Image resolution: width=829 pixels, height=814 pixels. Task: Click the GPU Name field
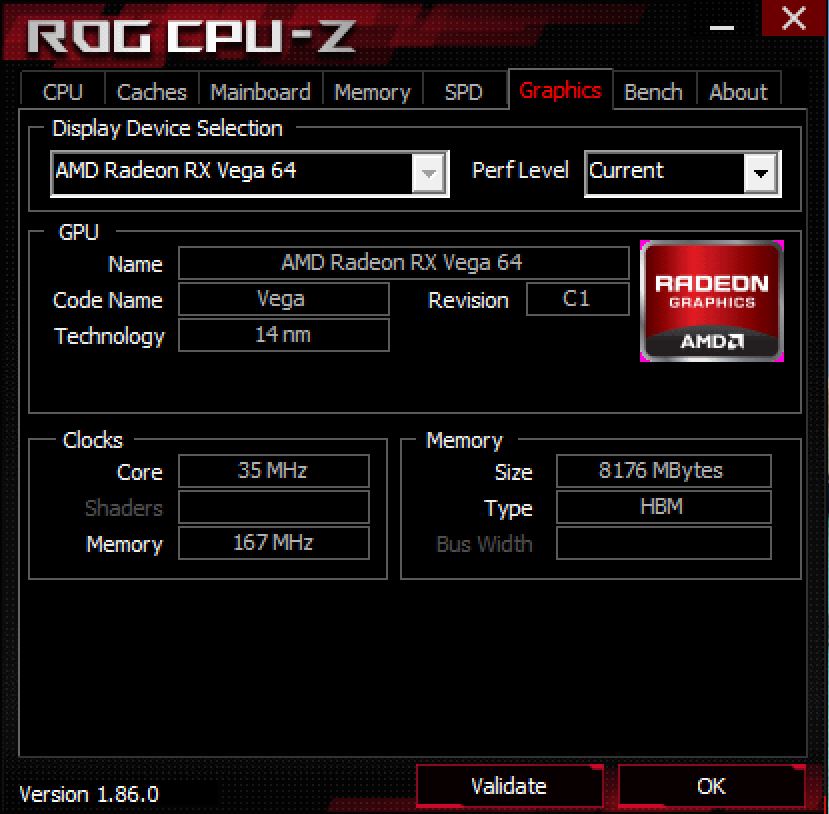coord(403,263)
